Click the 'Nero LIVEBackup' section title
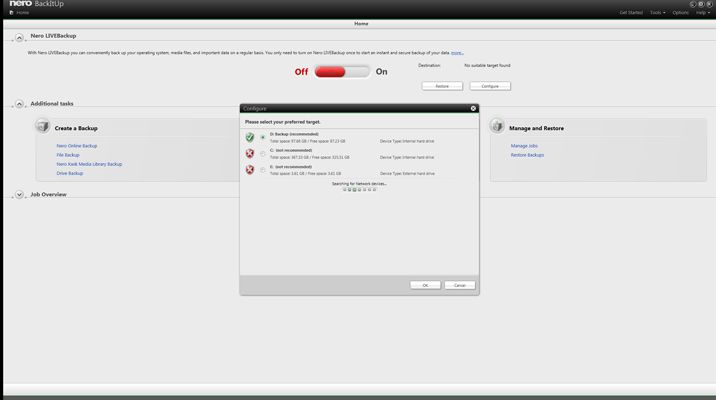 coord(53,36)
